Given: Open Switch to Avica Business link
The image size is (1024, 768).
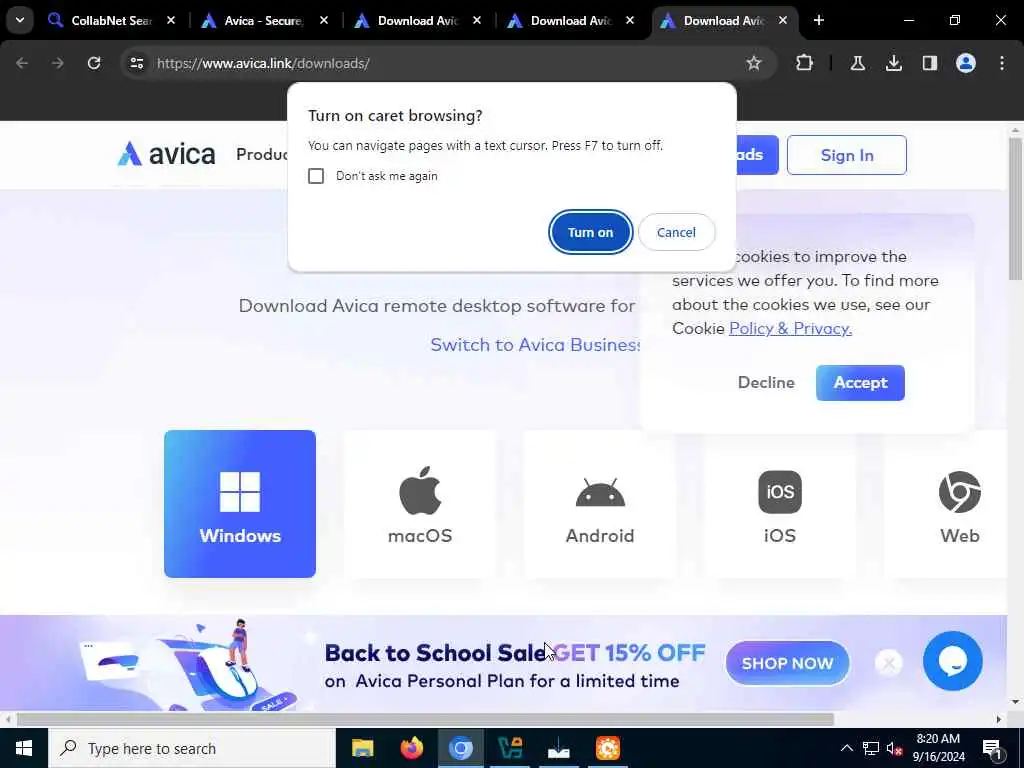Looking at the screenshot, I should coord(536,345).
